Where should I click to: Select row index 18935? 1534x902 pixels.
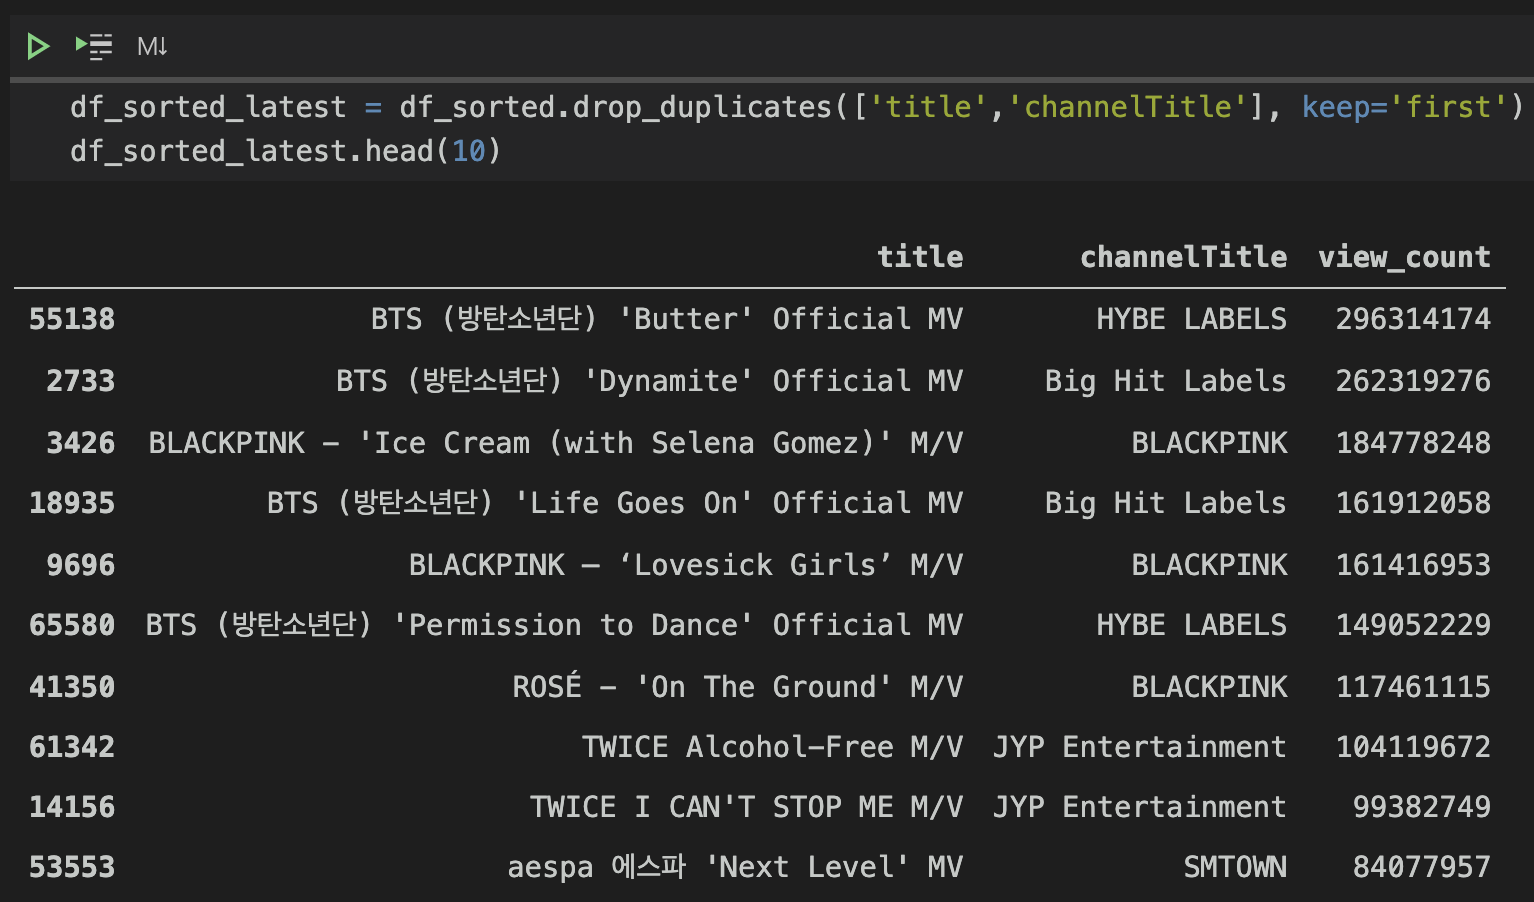coord(72,503)
